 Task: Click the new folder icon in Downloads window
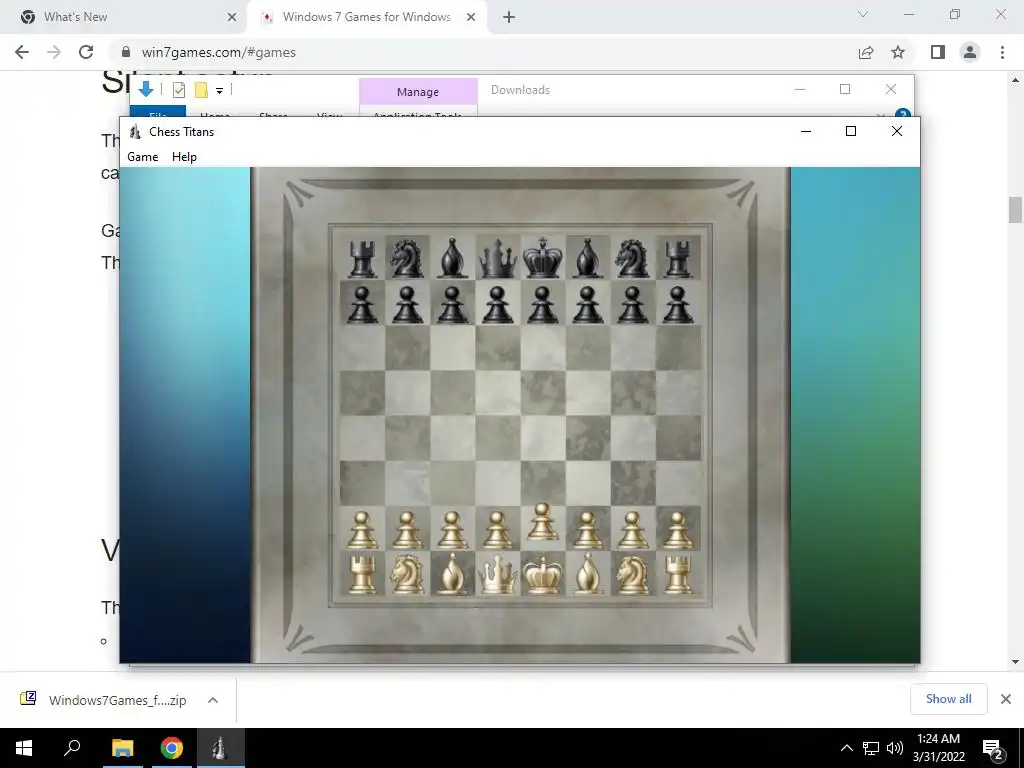click(x=201, y=90)
